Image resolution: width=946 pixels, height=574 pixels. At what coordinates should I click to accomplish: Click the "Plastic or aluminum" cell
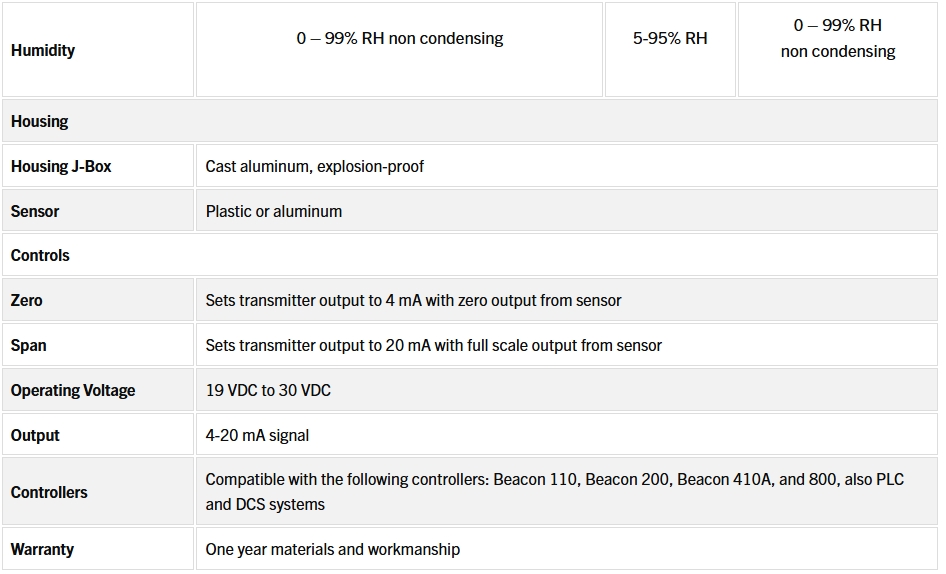(x=273, y=211)
